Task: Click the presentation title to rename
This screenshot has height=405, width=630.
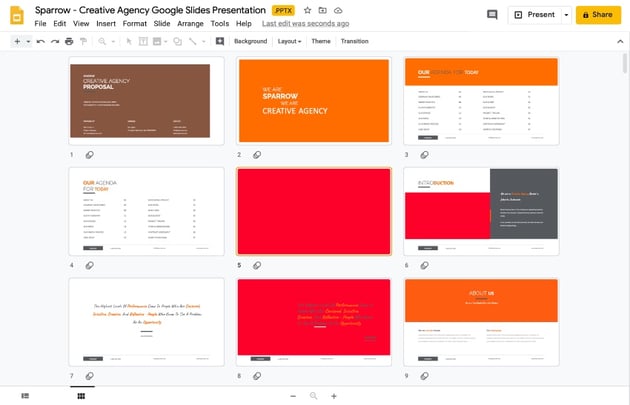Action: [150, 10]
